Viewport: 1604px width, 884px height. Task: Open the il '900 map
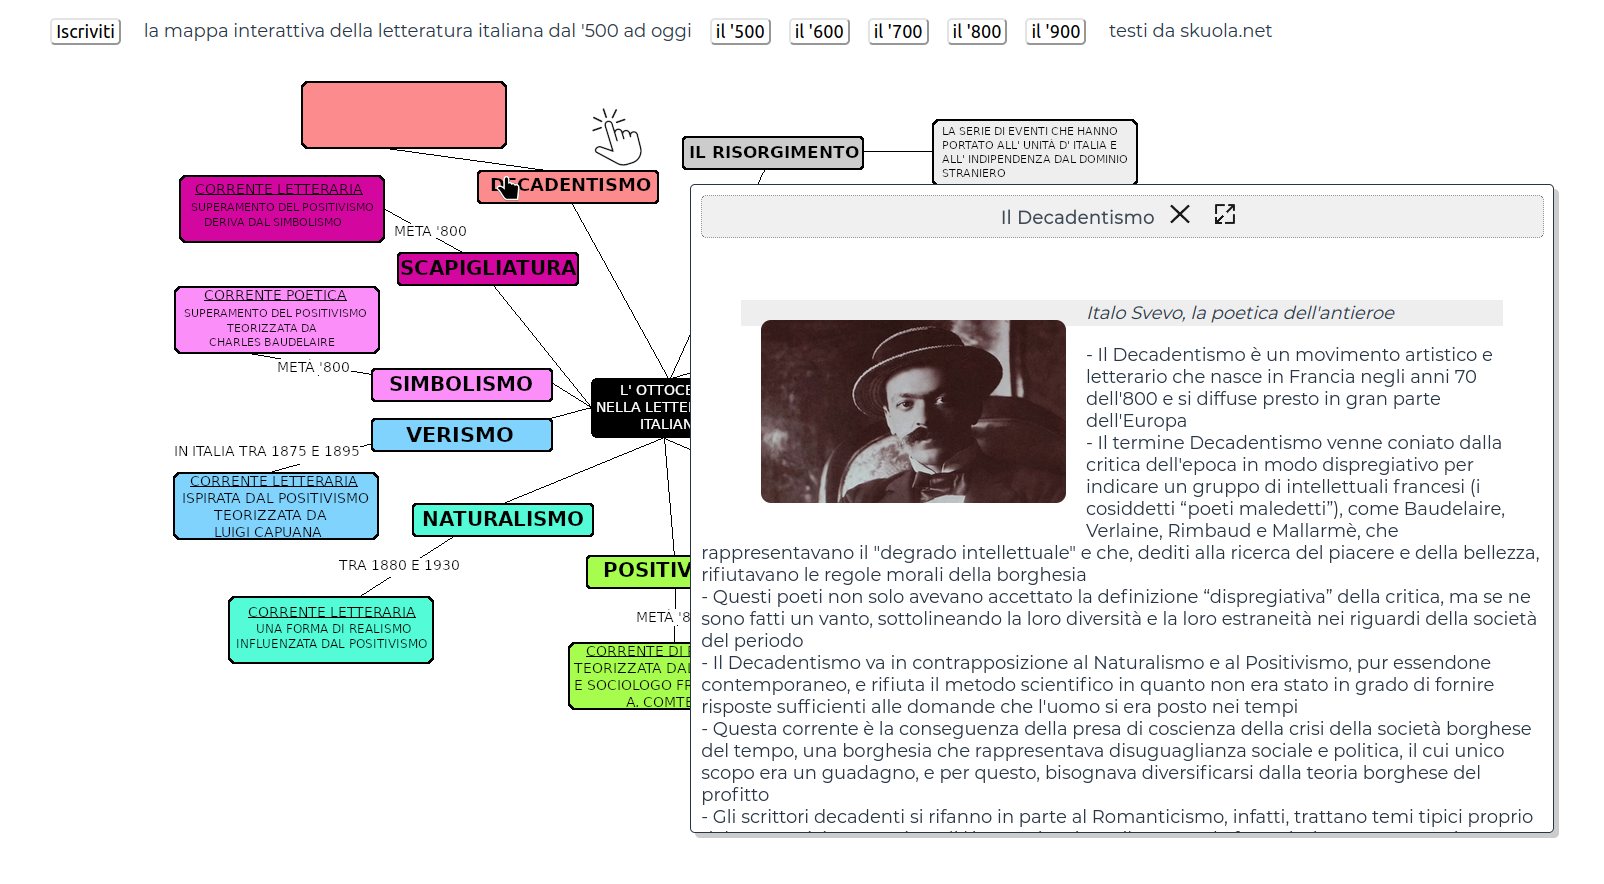1056,32
